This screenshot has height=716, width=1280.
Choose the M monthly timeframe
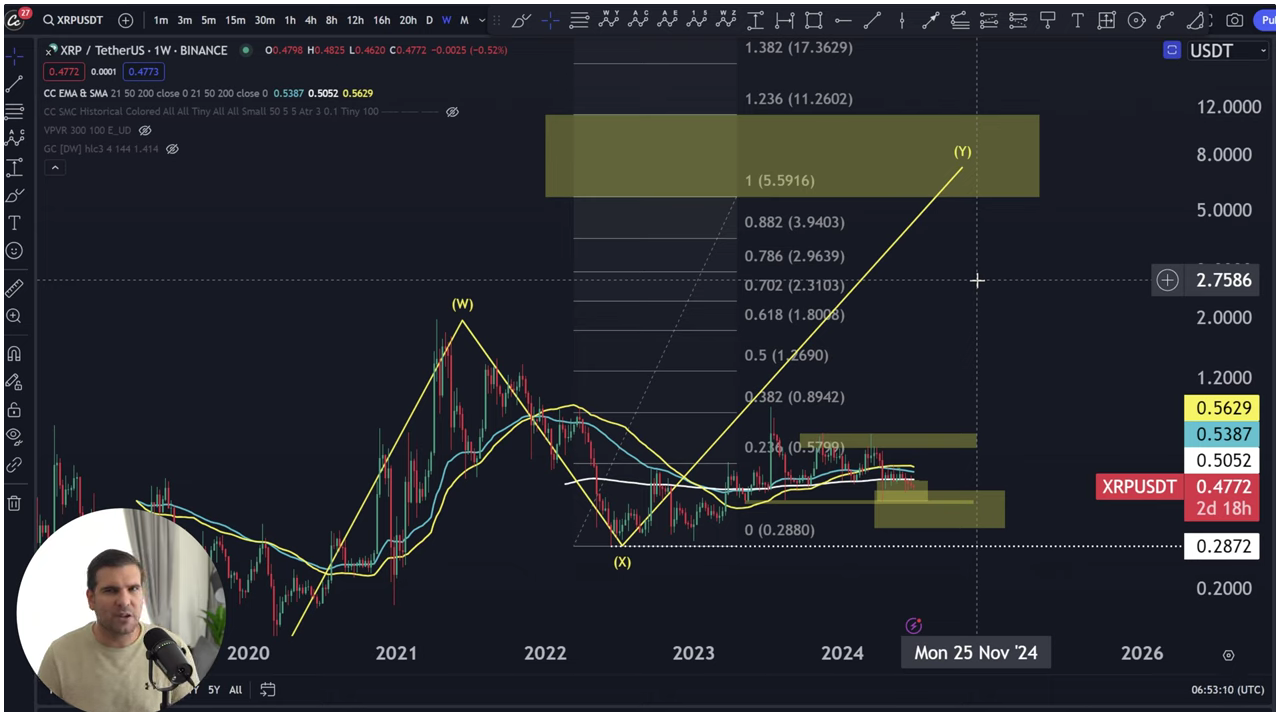coord(464,20)
